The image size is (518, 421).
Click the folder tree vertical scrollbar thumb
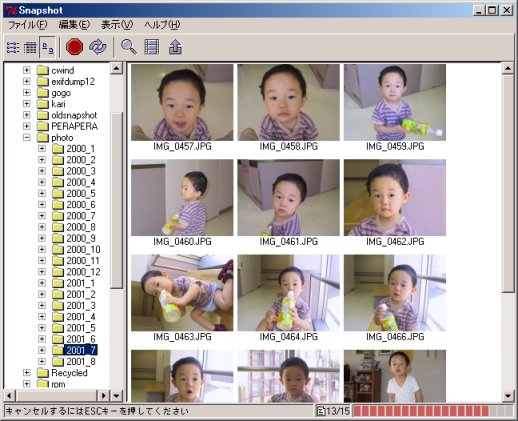coord(116,200)
